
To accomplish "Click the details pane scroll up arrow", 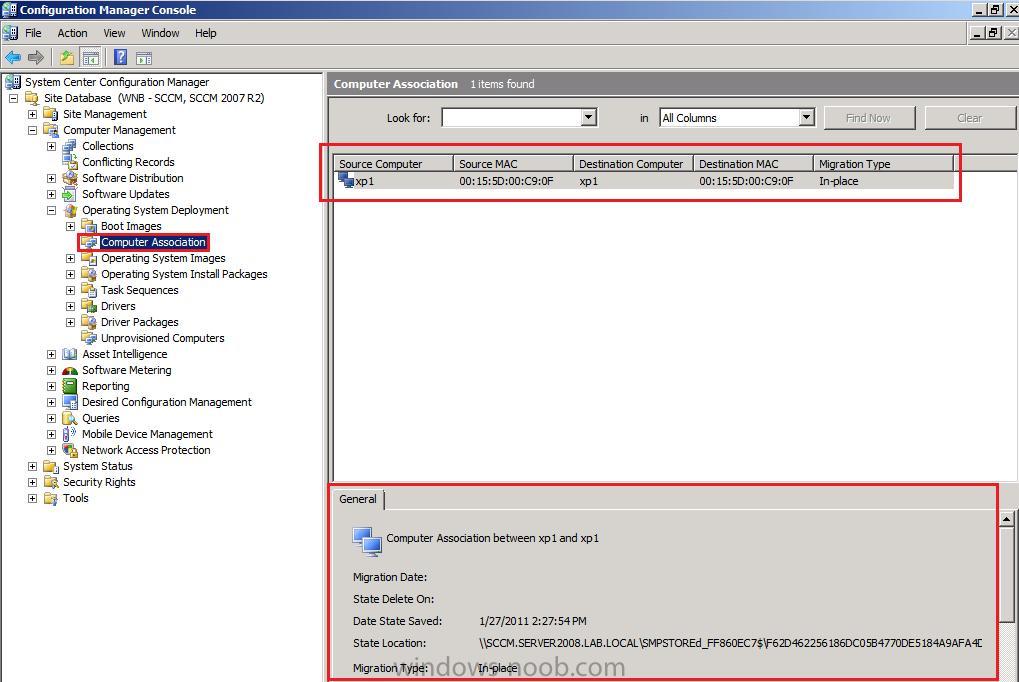I will [1007, 519].
